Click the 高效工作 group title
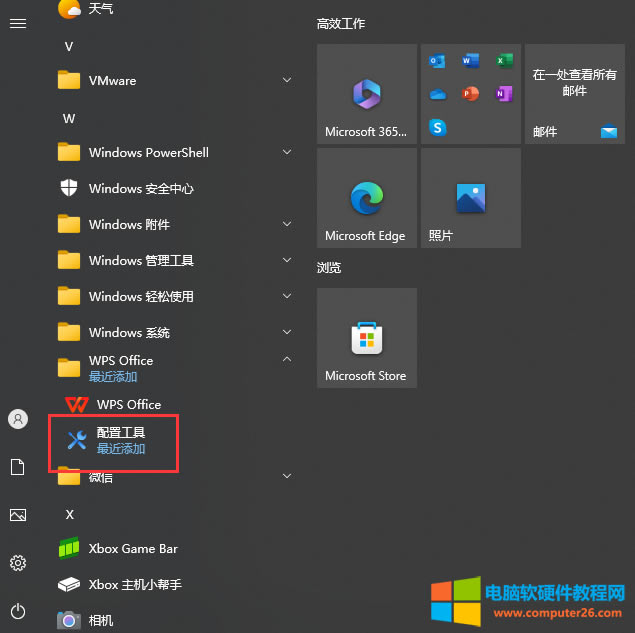Viewport: 635px width, 633px height. [341, 23]
